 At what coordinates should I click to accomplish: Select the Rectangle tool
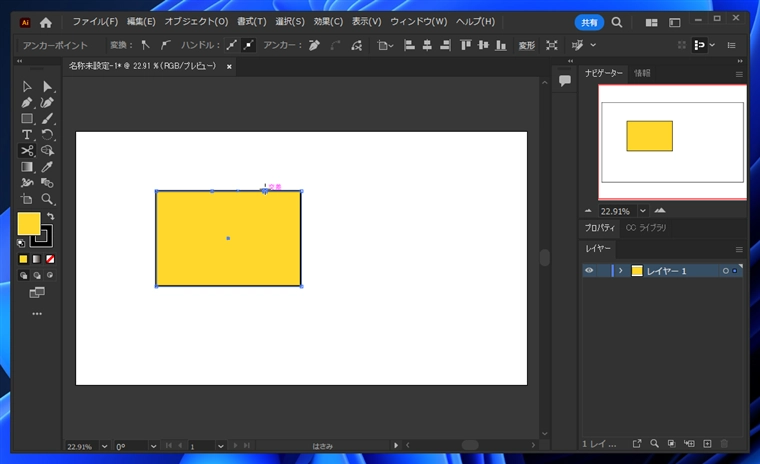pos(27,119)
